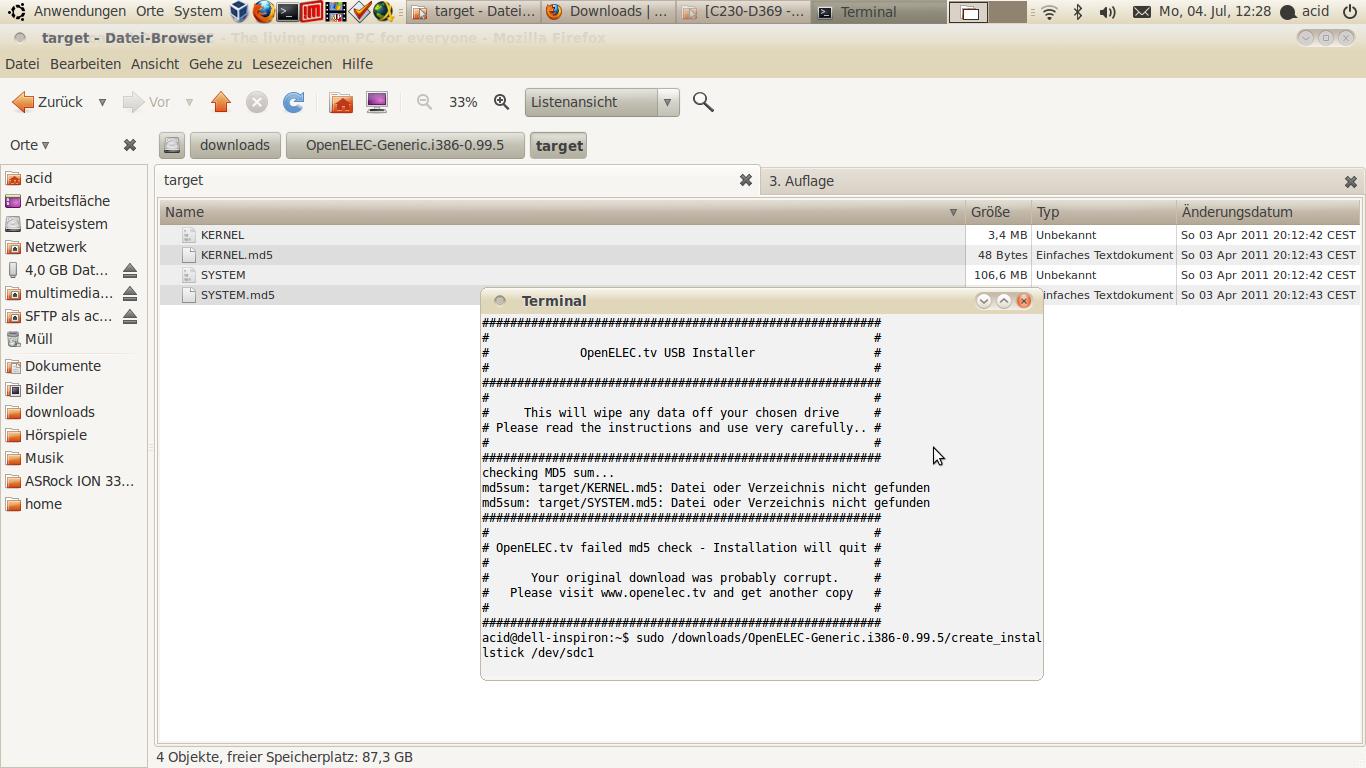Launch VirtualBox from the top panel

coord(239,12)
